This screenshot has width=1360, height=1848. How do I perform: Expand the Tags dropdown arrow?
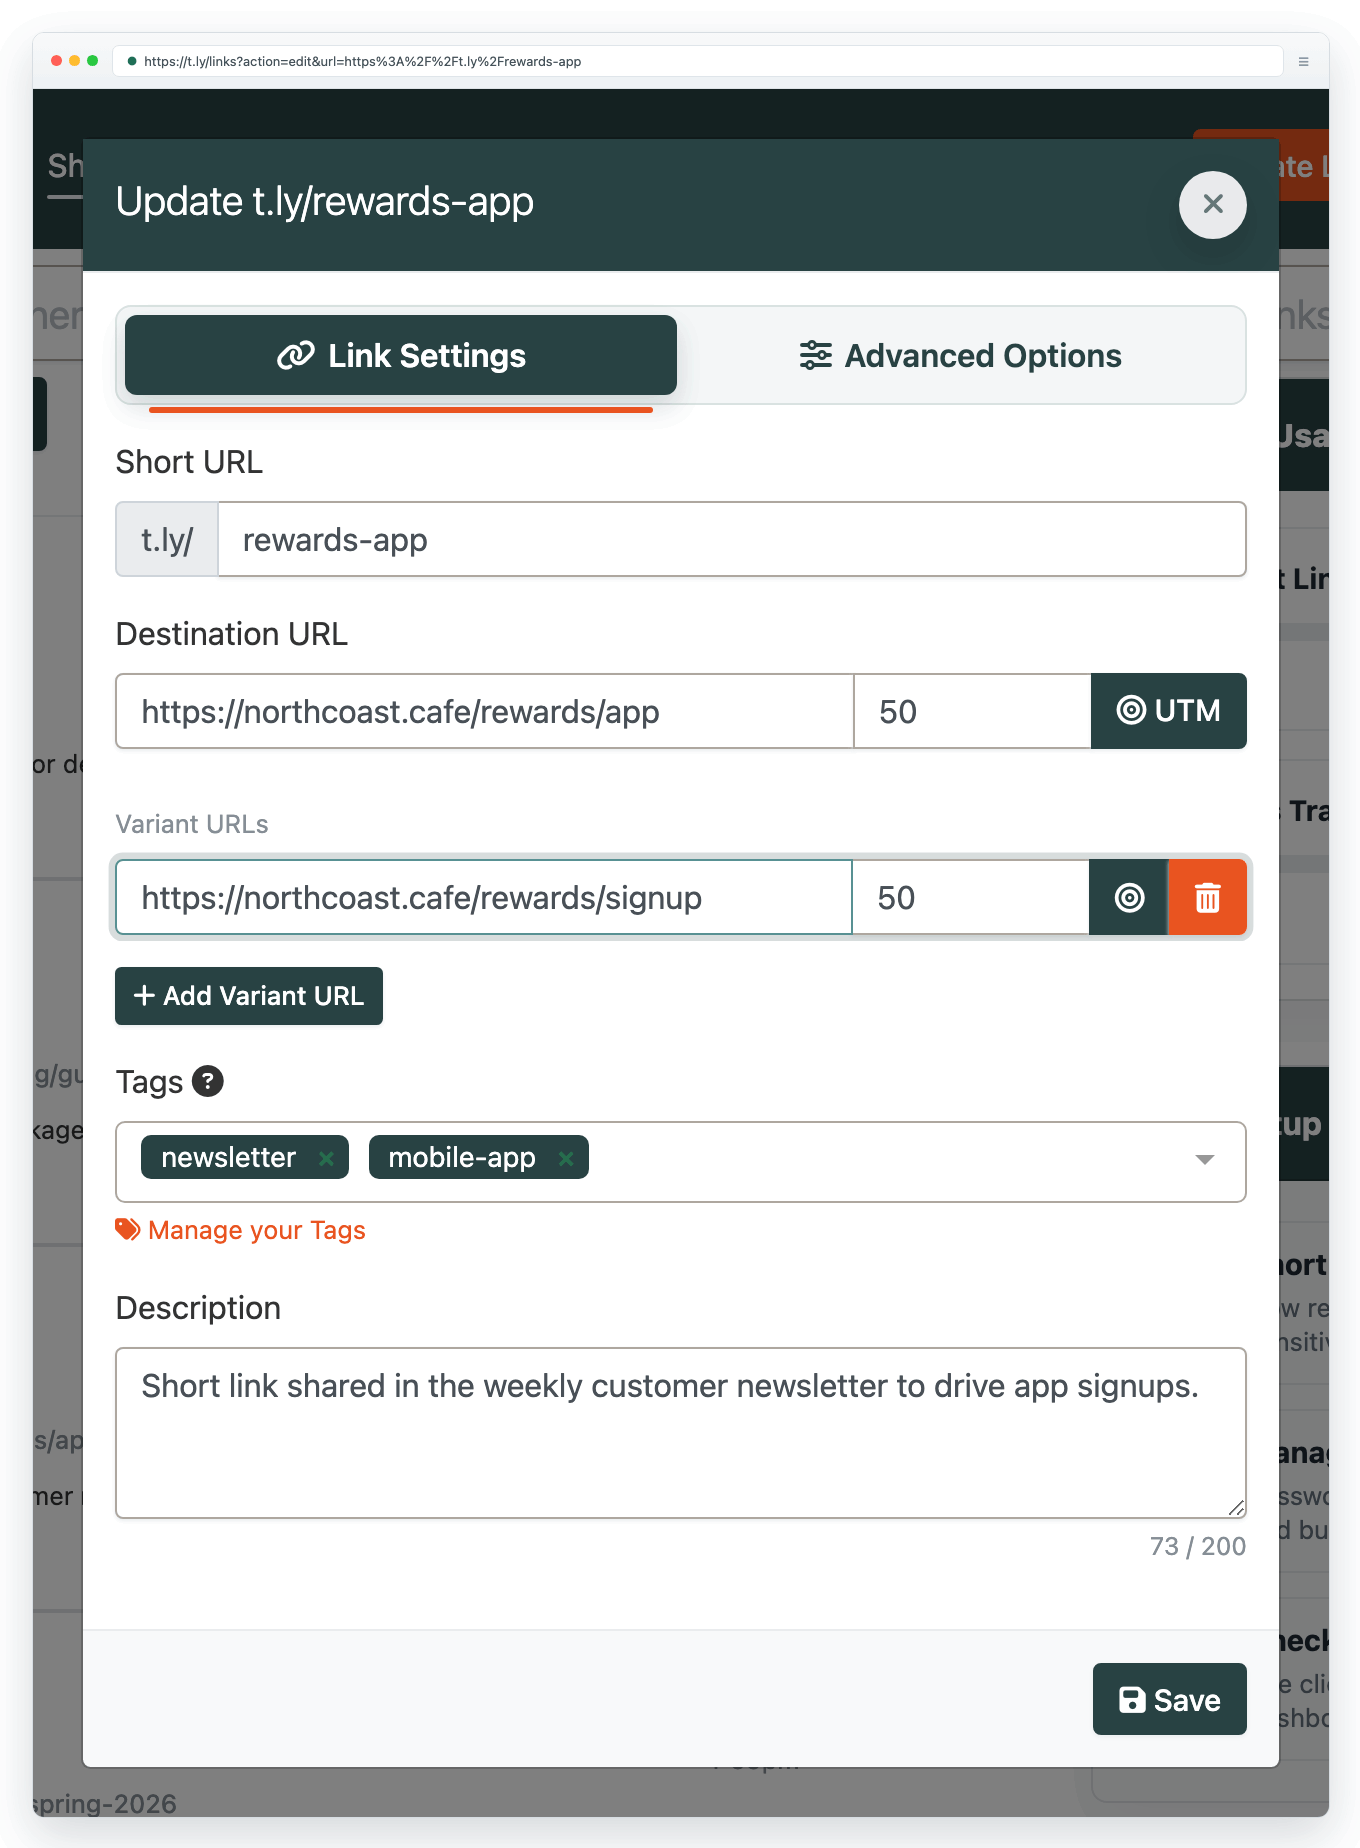click(x=1205, y=1160)
